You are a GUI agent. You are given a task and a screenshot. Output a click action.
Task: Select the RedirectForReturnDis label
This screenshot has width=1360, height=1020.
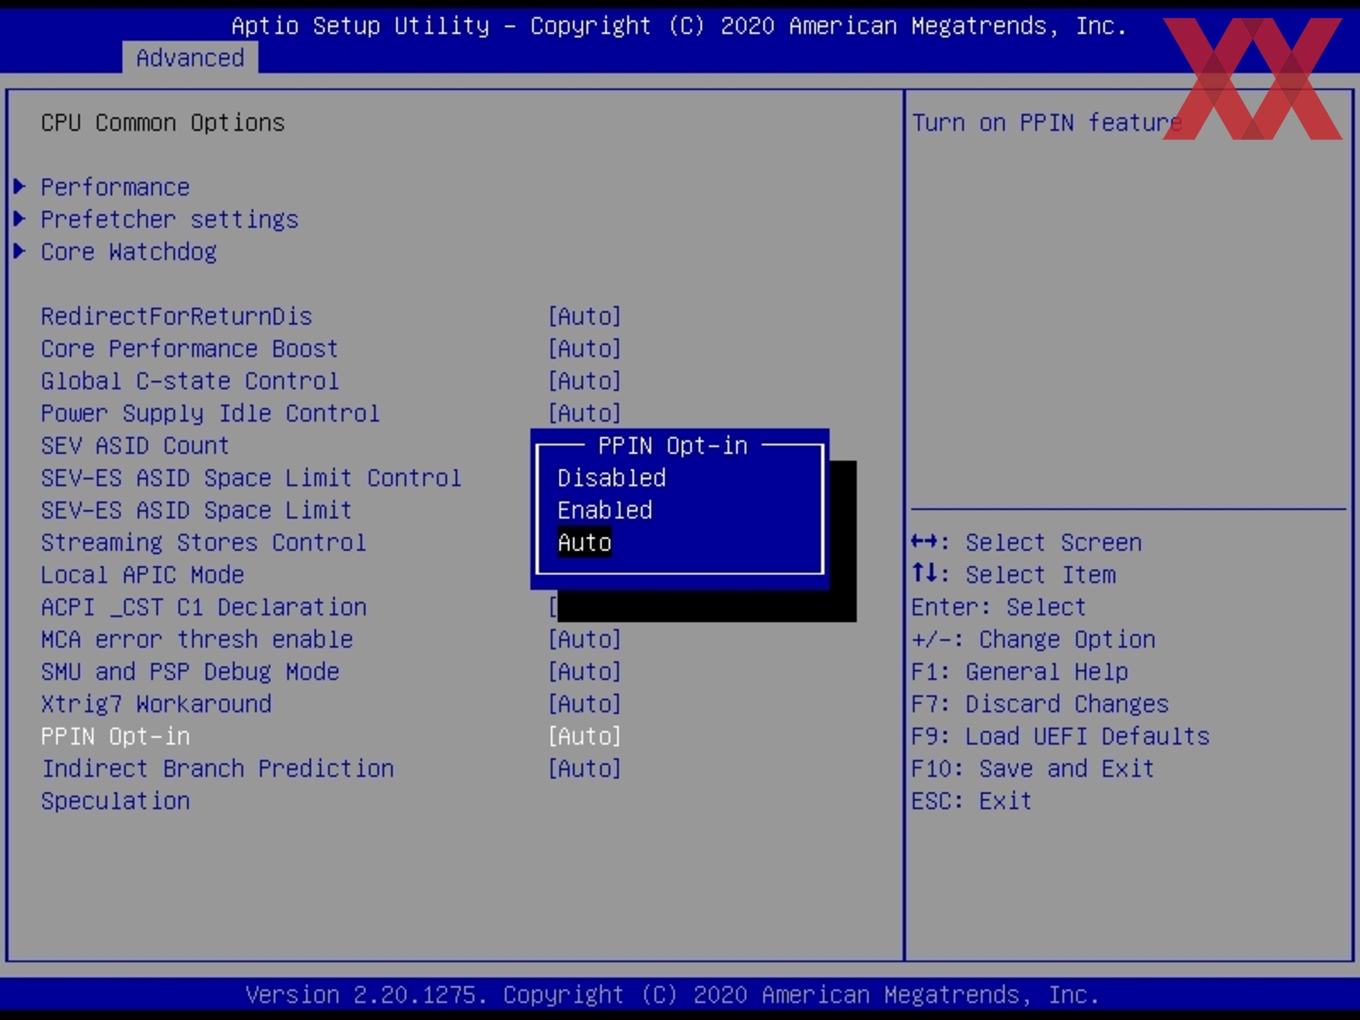[176, 316]
